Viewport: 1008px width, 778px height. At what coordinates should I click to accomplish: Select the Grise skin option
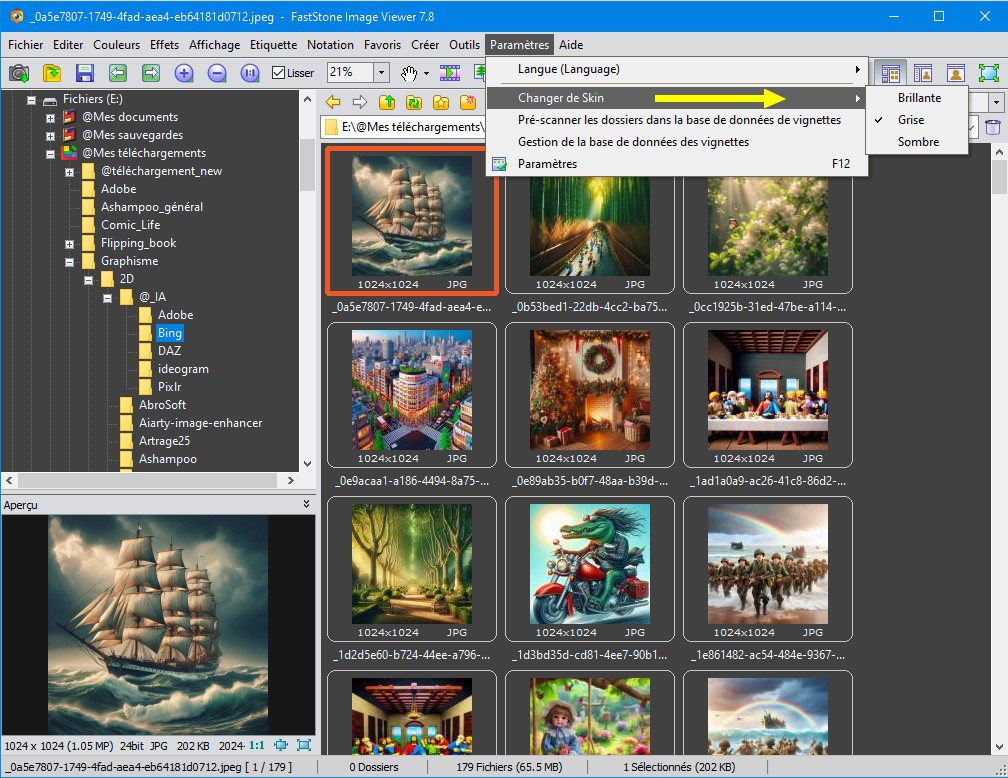(x=917, y=120)
